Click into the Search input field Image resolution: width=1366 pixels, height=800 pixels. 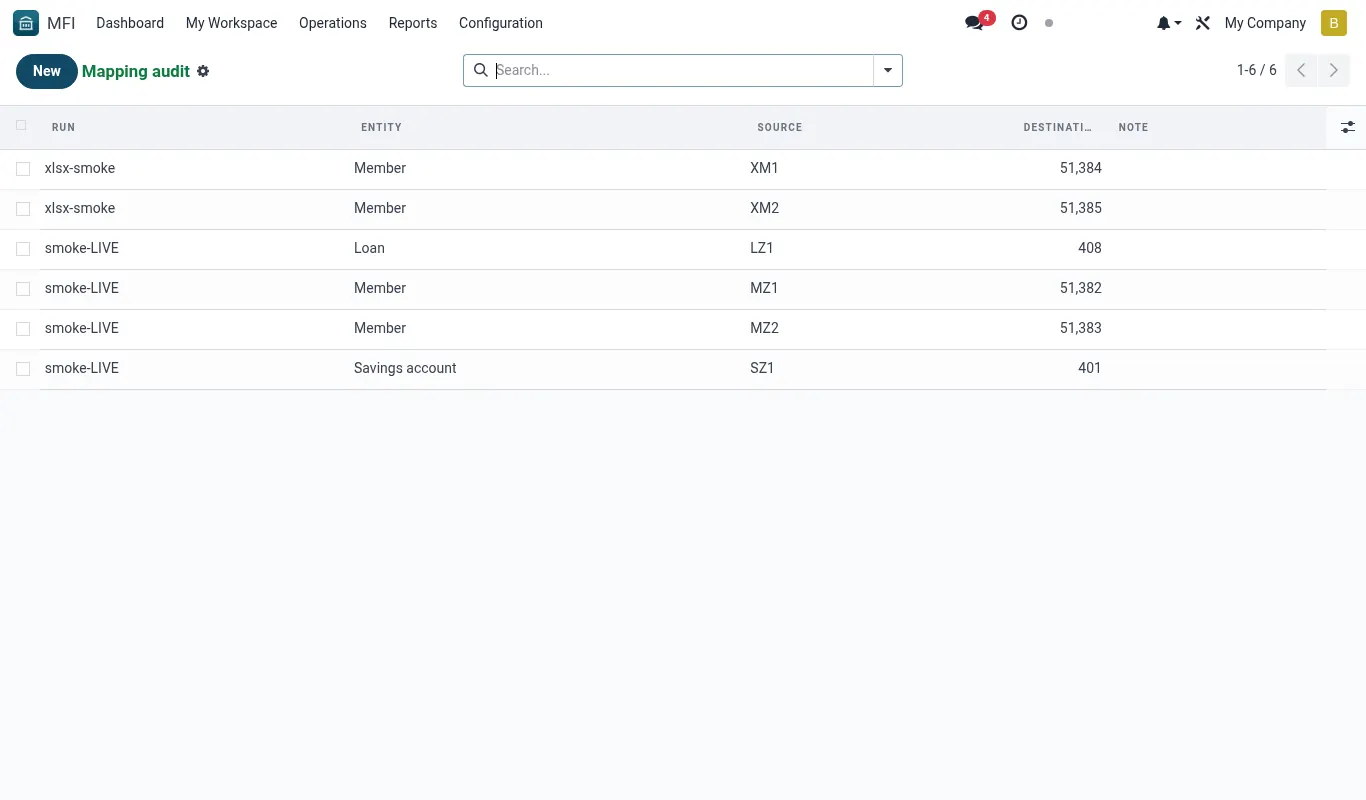point(682,70)
